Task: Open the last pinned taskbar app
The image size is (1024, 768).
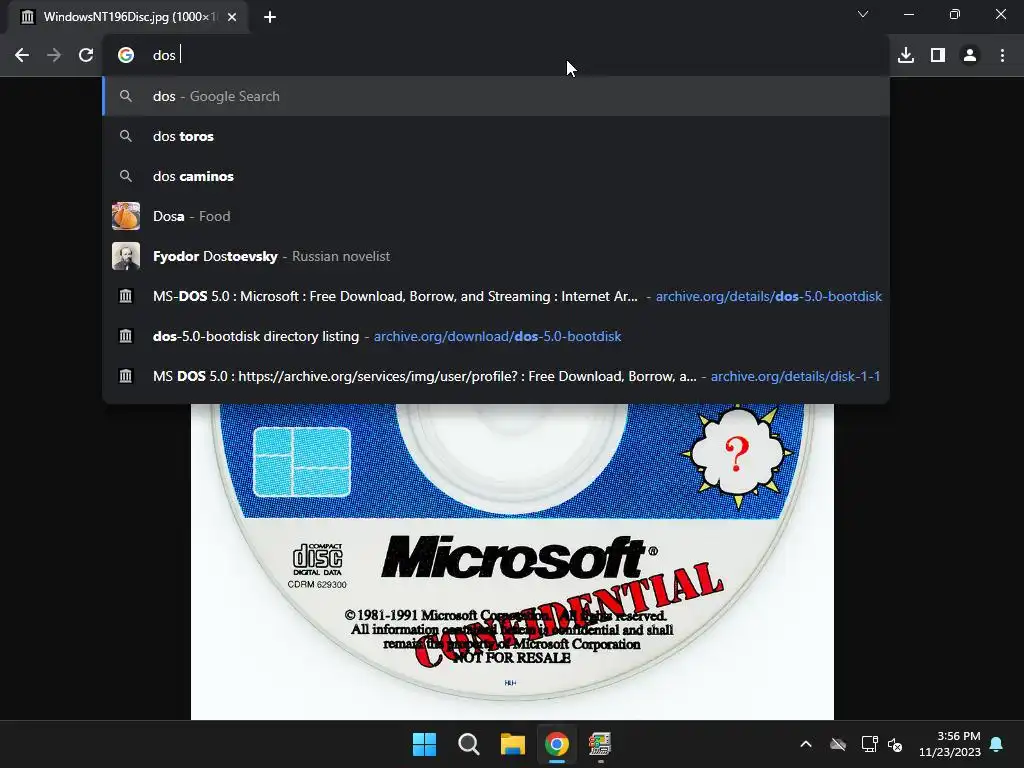Action: (600, 744)
